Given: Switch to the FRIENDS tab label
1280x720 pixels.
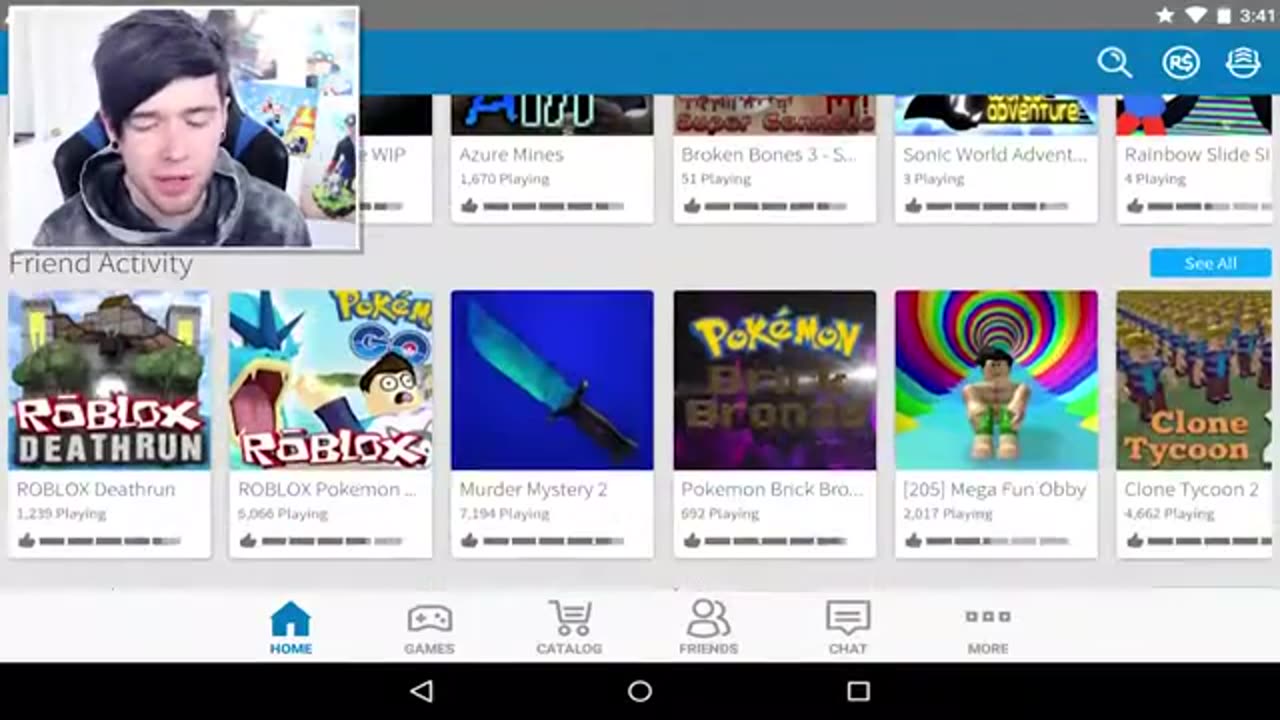Looking at the screenshot, I should [708, 649].
